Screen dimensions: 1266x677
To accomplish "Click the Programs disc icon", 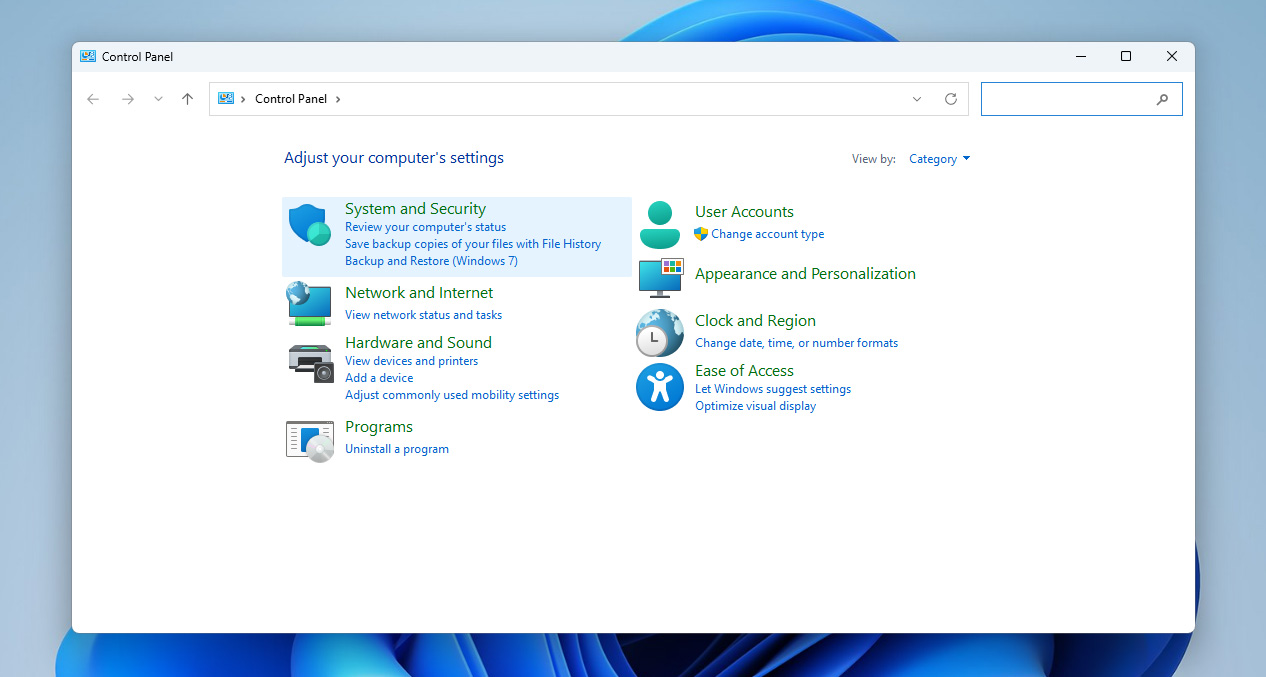I will [309, 441].
